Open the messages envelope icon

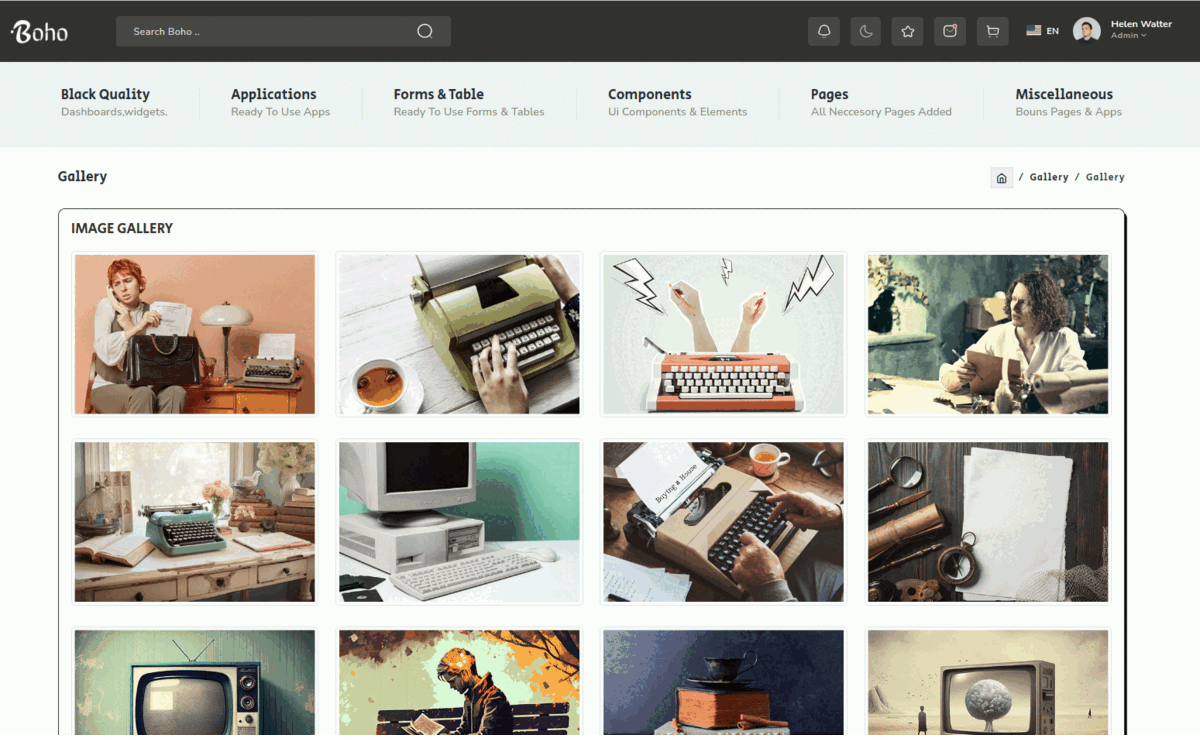950,31
